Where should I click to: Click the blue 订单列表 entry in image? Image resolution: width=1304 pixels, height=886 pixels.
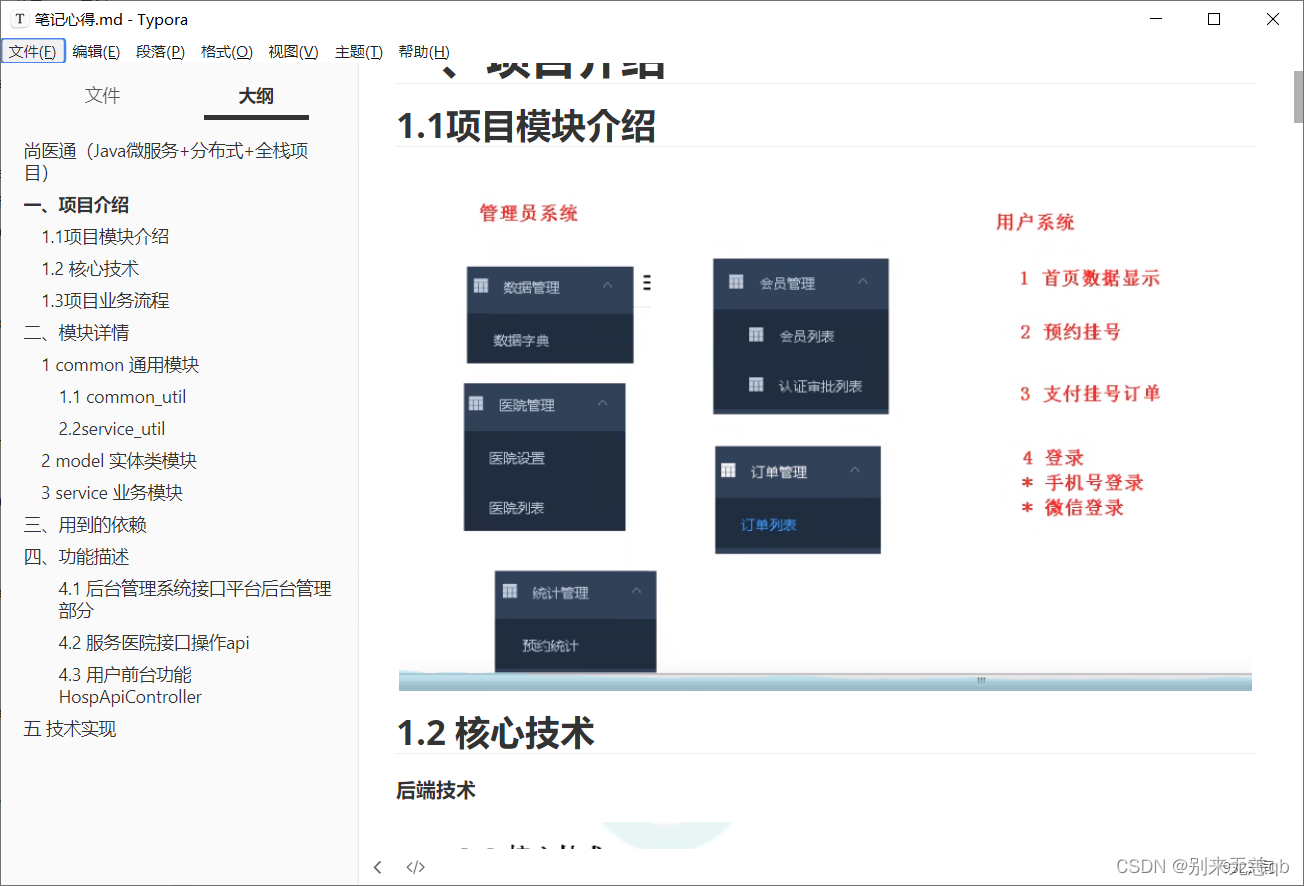[x=769, y=525]
